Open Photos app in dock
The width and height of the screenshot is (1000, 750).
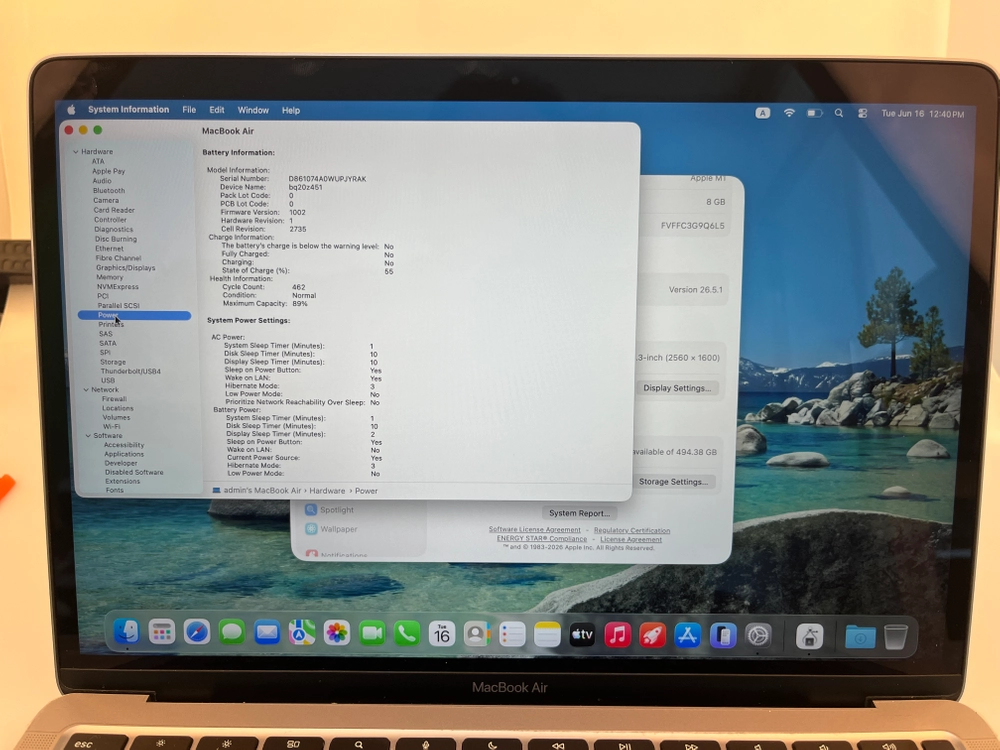point(337,633)
